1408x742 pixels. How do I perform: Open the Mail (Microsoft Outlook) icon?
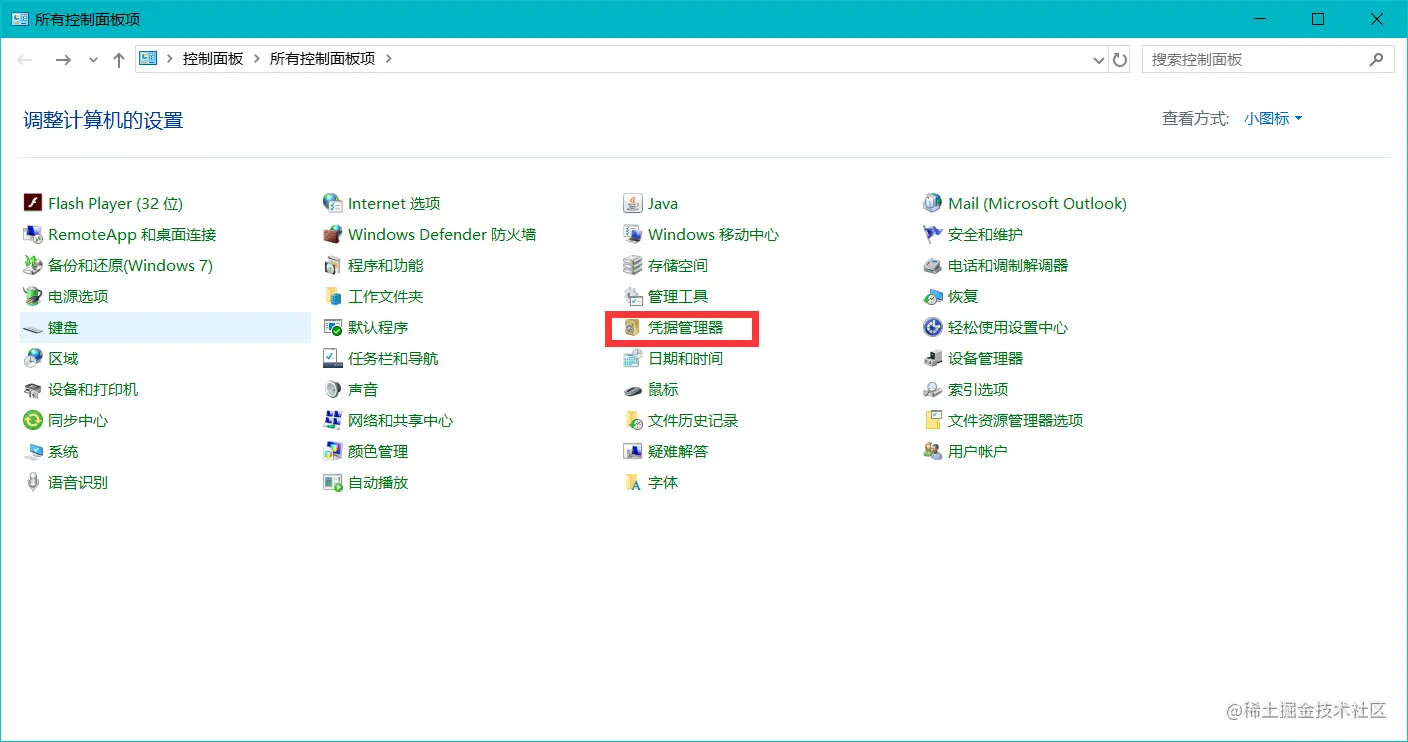pos(932,203)
